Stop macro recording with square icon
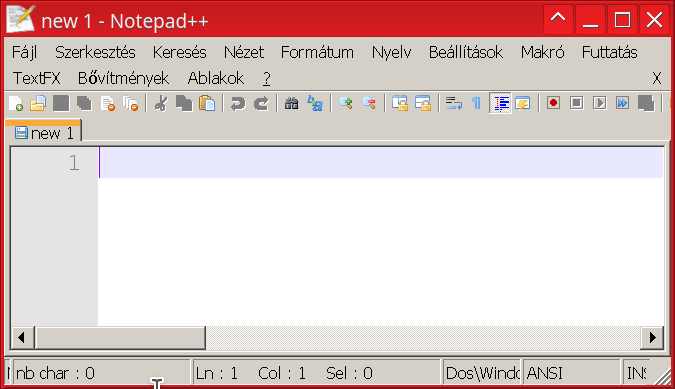The image size is (675, 389). [577, 103]
